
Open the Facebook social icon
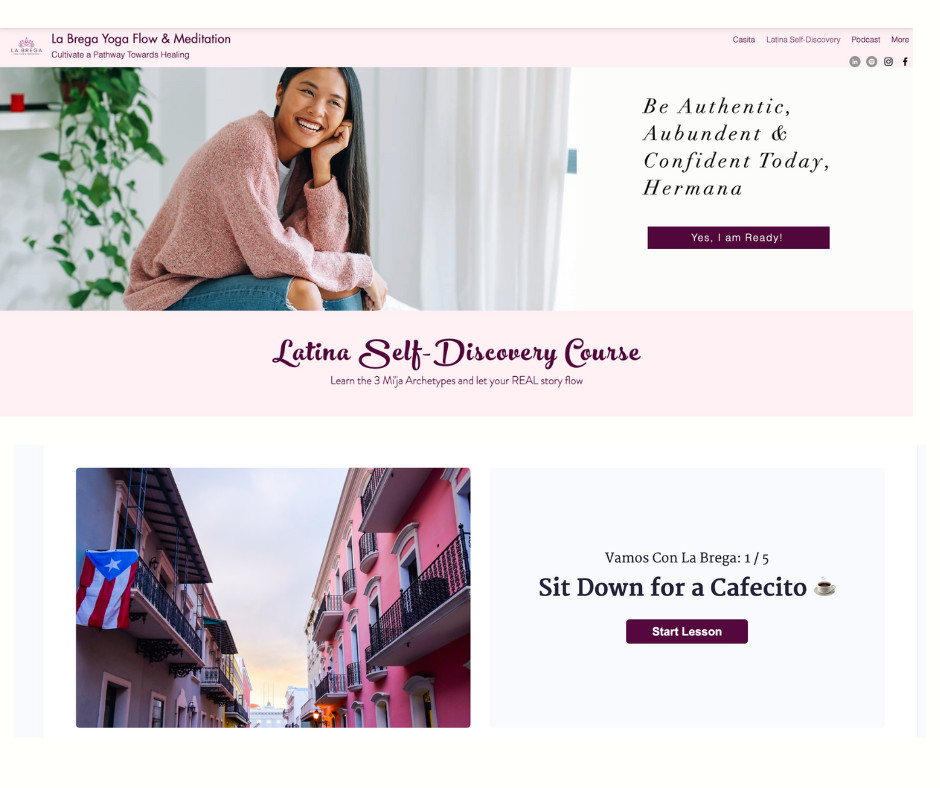(905, 62)
